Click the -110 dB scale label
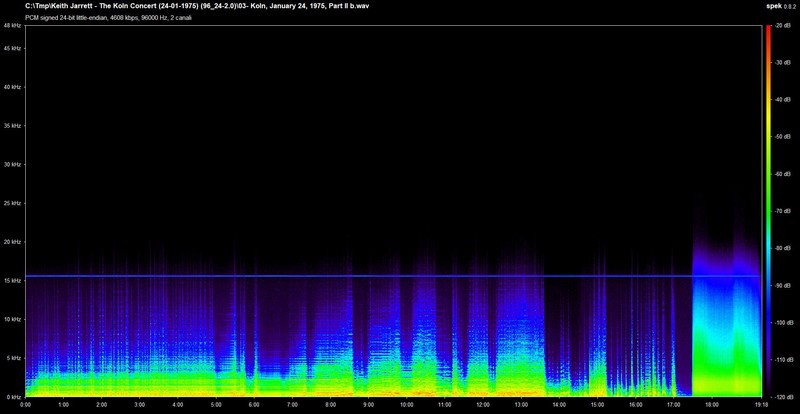The width and height of the screenshot is (800, 414). 783,359
